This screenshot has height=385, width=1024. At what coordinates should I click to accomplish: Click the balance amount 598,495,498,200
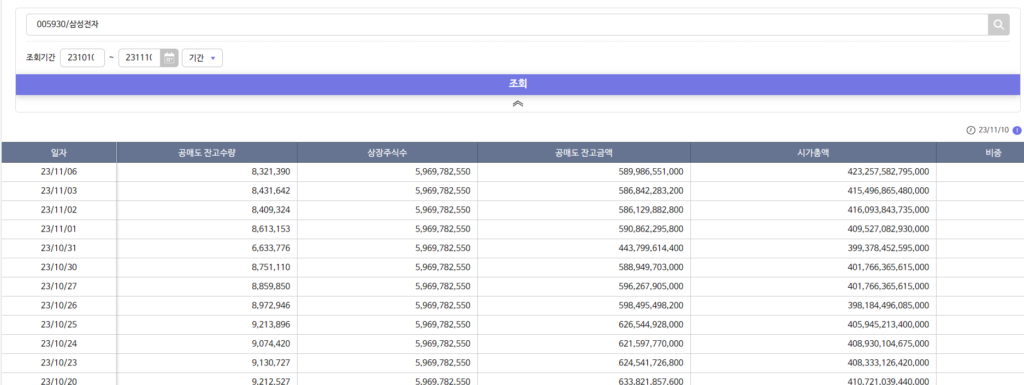click(650, 305)
